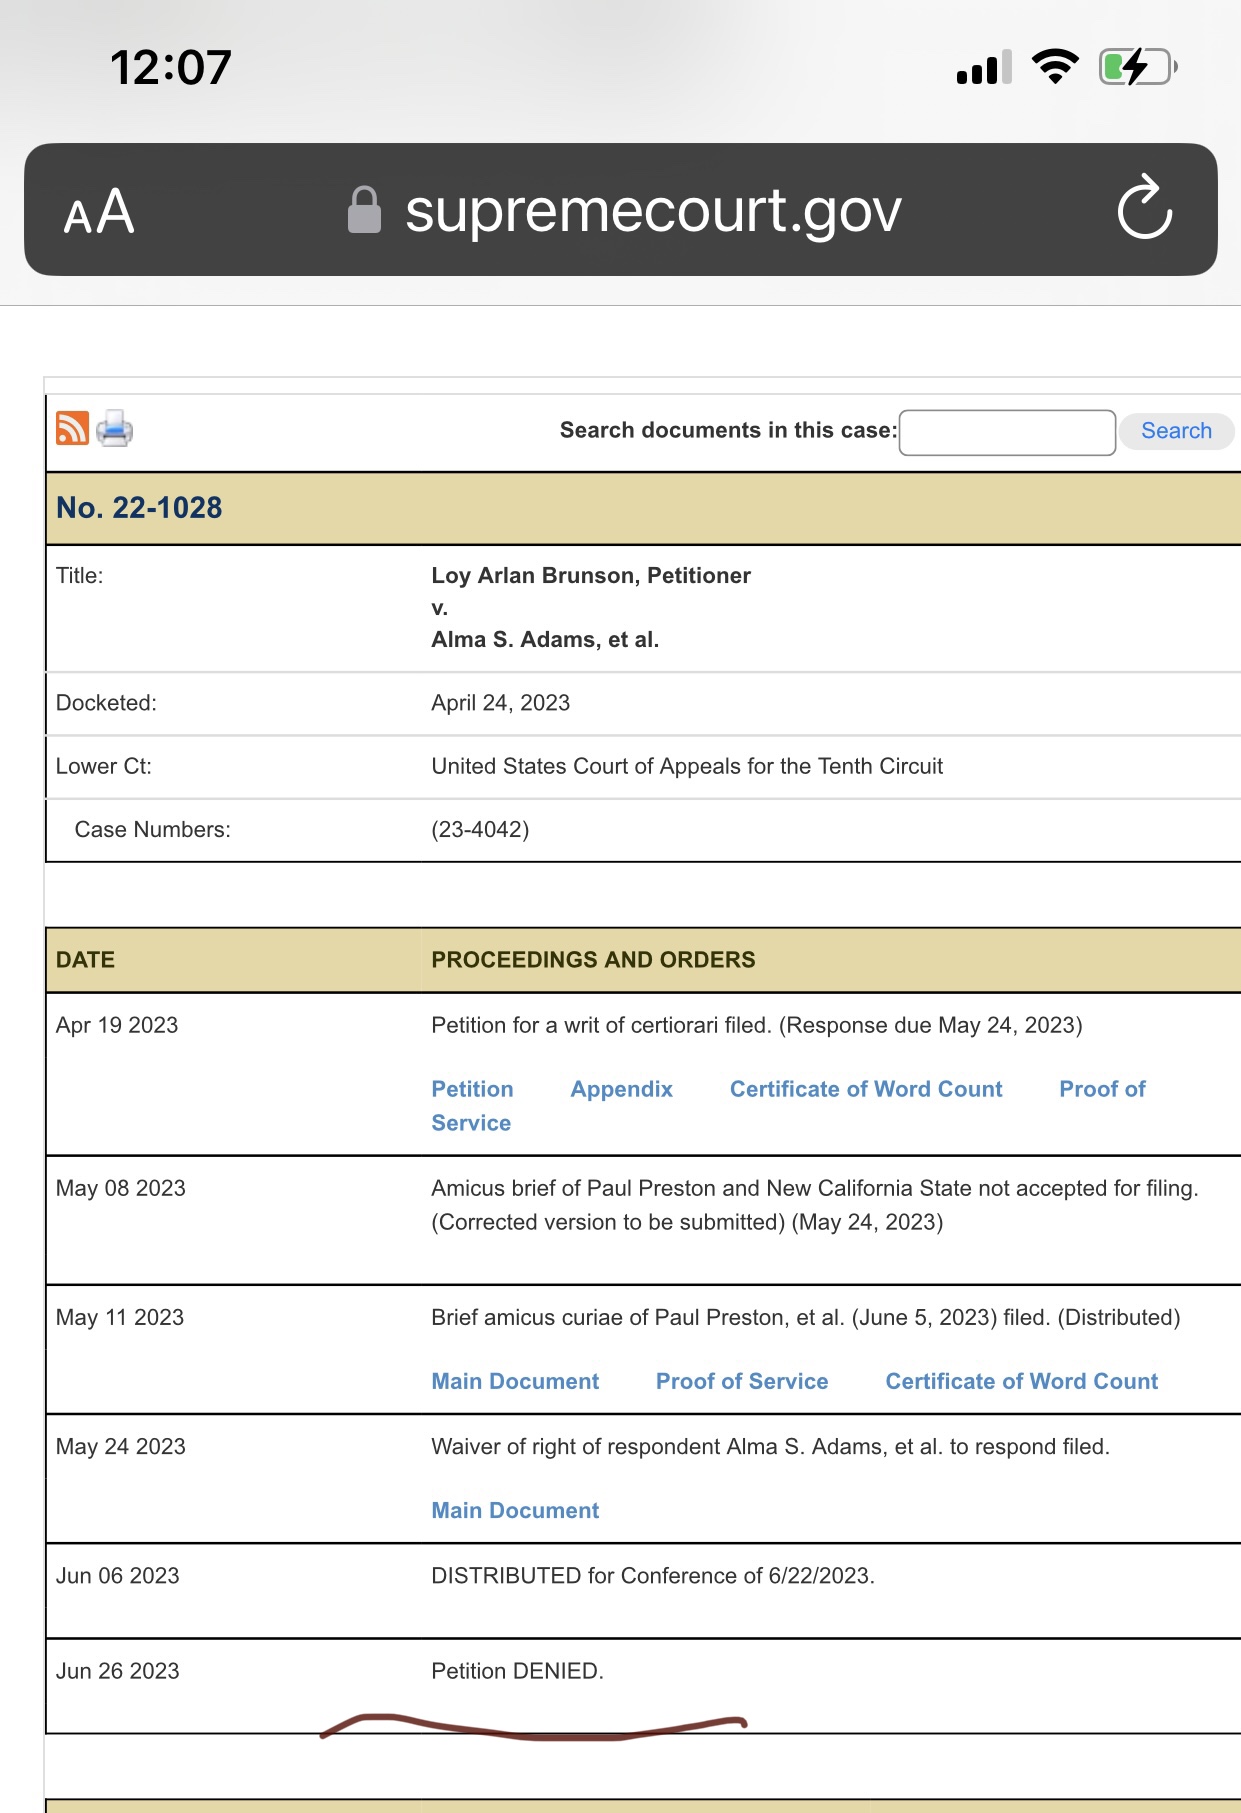Select the Petition DENIED entry

(x=517, y=1671)
